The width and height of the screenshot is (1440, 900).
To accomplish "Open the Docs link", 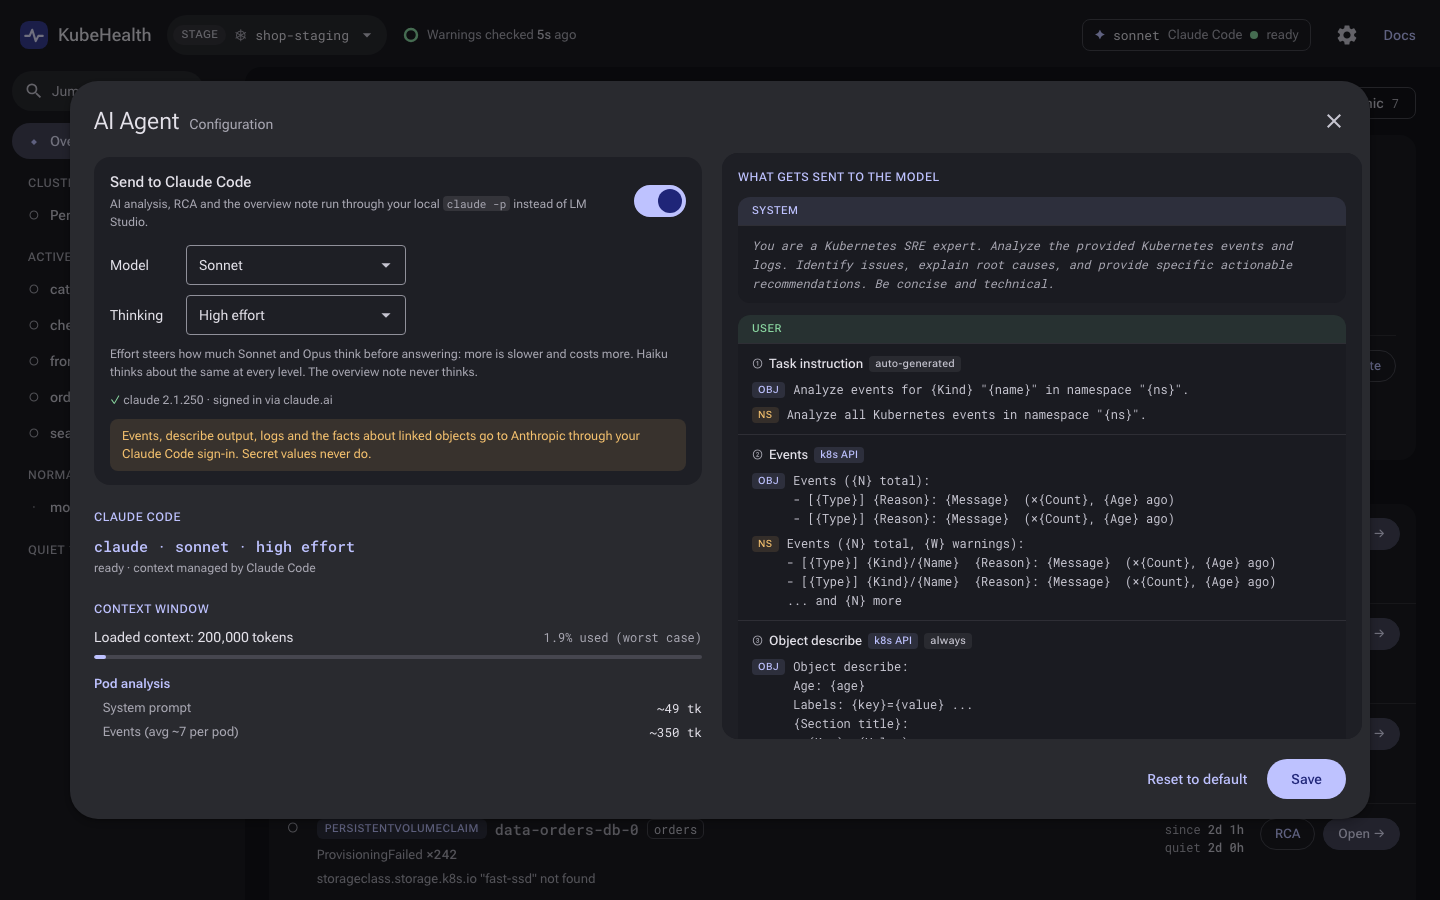I will point(1399,35).
